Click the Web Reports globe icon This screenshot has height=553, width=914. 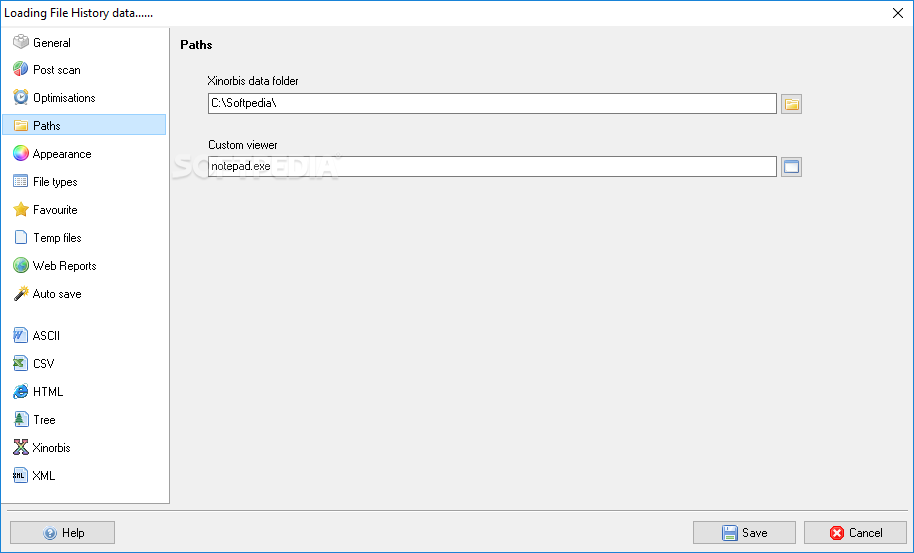click(x=21, y=265)
